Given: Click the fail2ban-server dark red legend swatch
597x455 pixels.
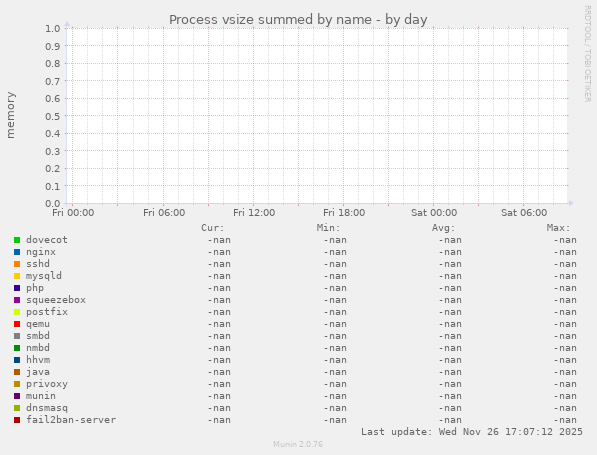Looking at the screenshot, I should (x=17, y=420).
